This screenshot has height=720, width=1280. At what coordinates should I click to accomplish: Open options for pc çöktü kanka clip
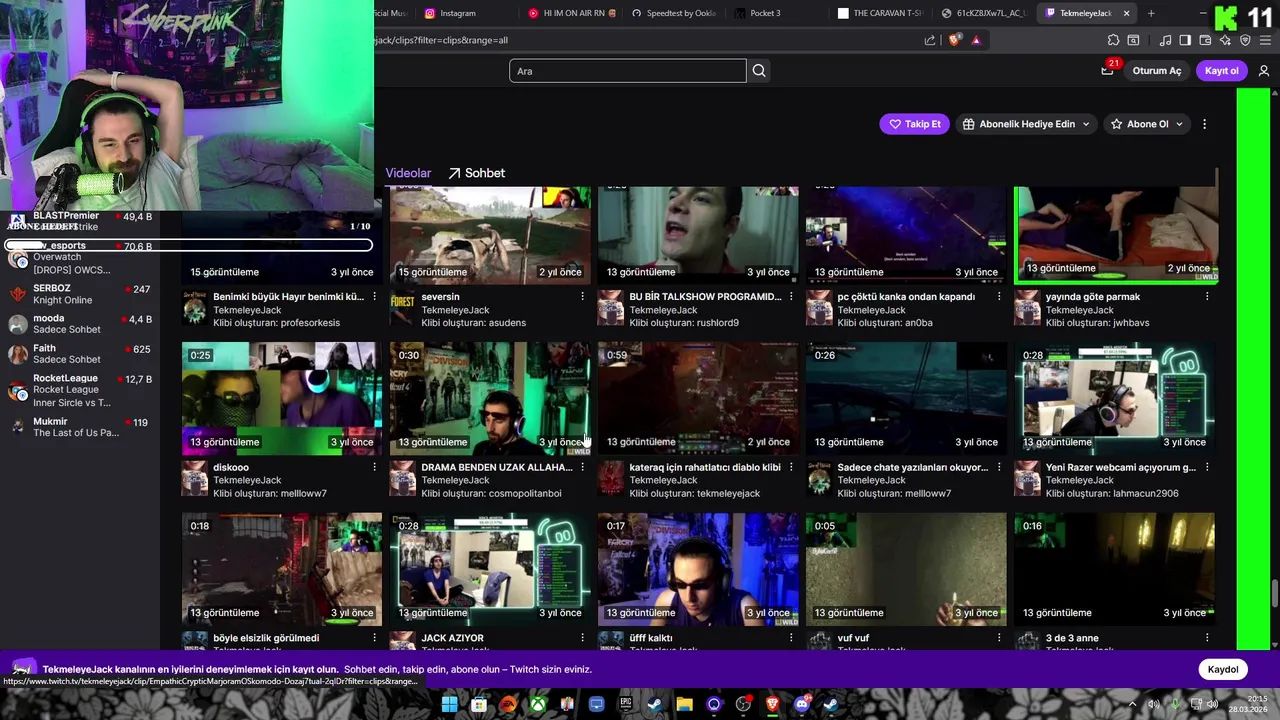pyautogui.click(x=999, y=297)
